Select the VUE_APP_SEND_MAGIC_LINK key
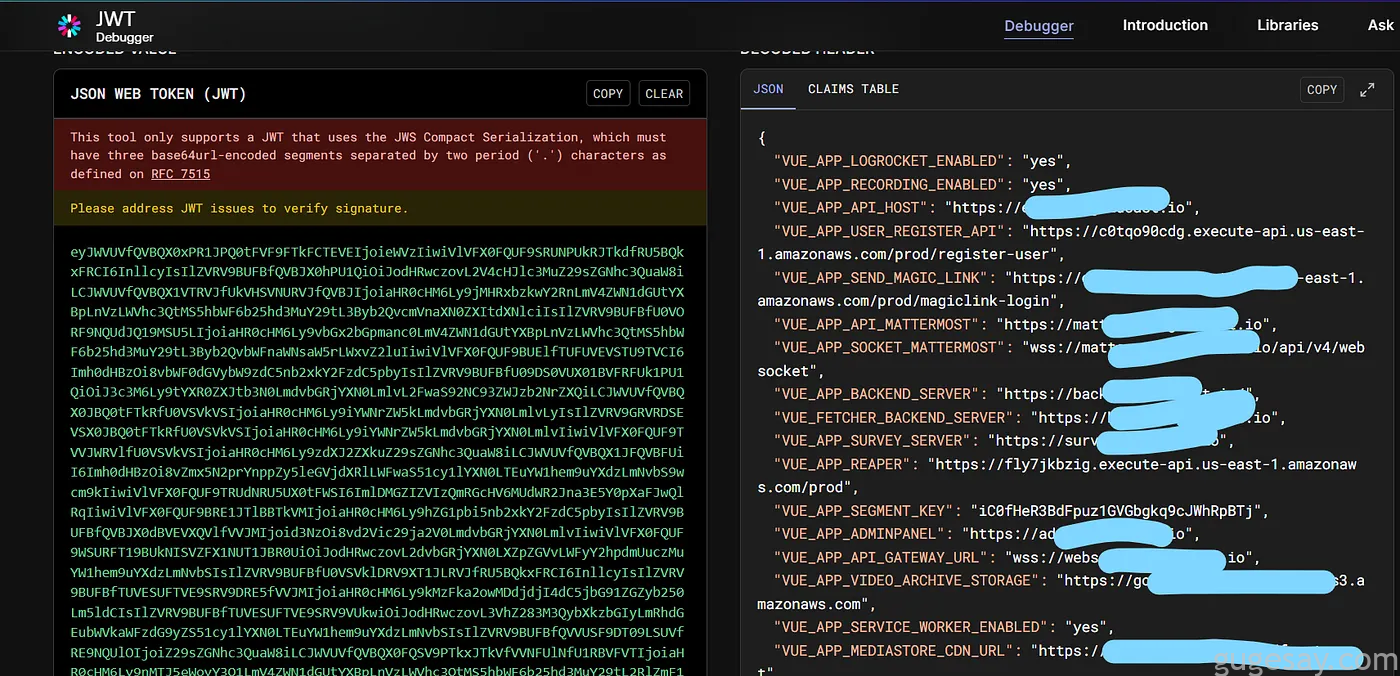Screen dimensions: 1400x676 point(882,278)
